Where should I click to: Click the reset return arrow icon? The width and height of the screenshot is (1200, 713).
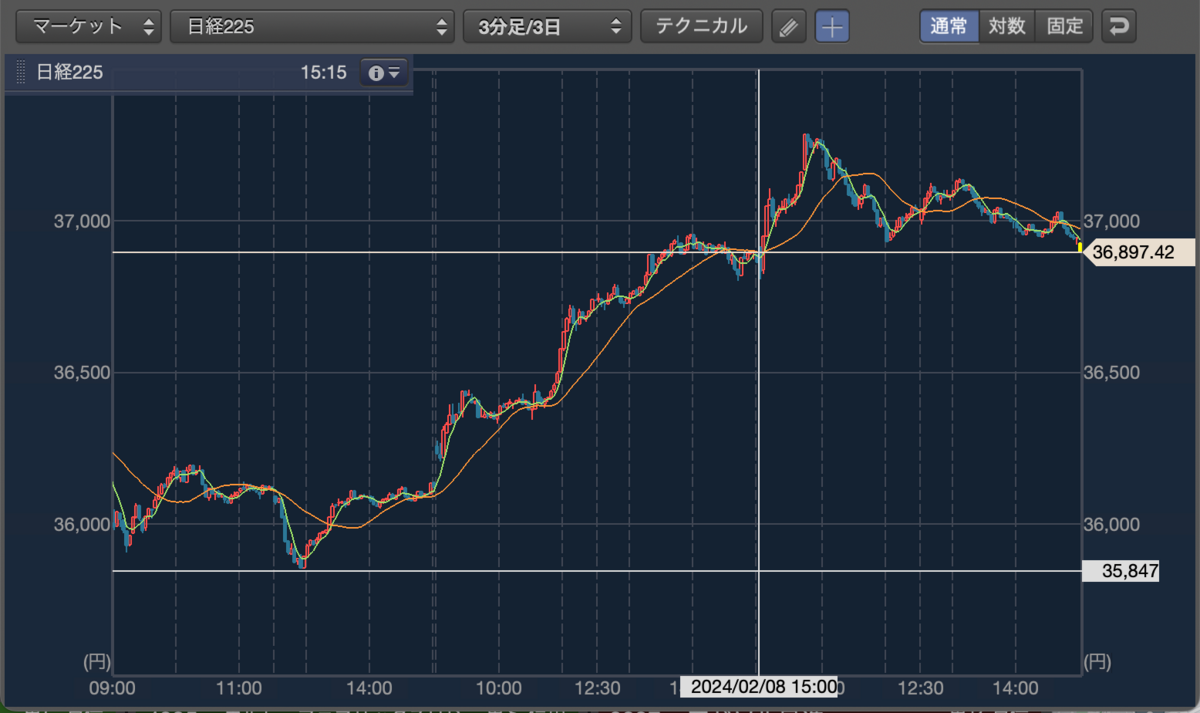coord(1119,26)
